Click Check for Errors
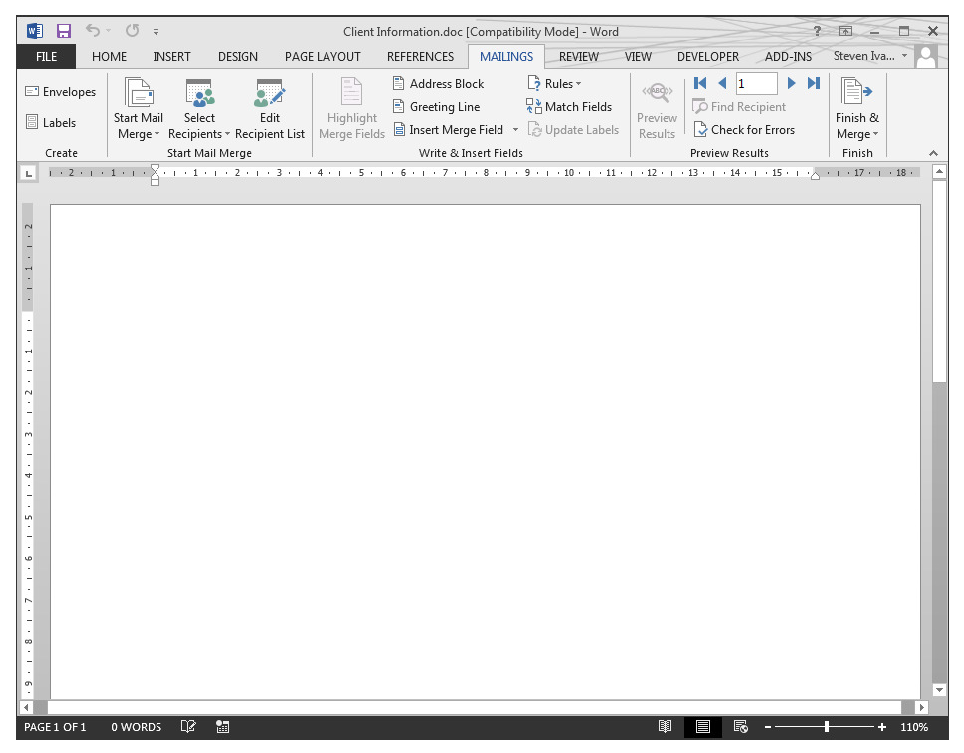This screenshot has width=964, height=753. [744, 130]
